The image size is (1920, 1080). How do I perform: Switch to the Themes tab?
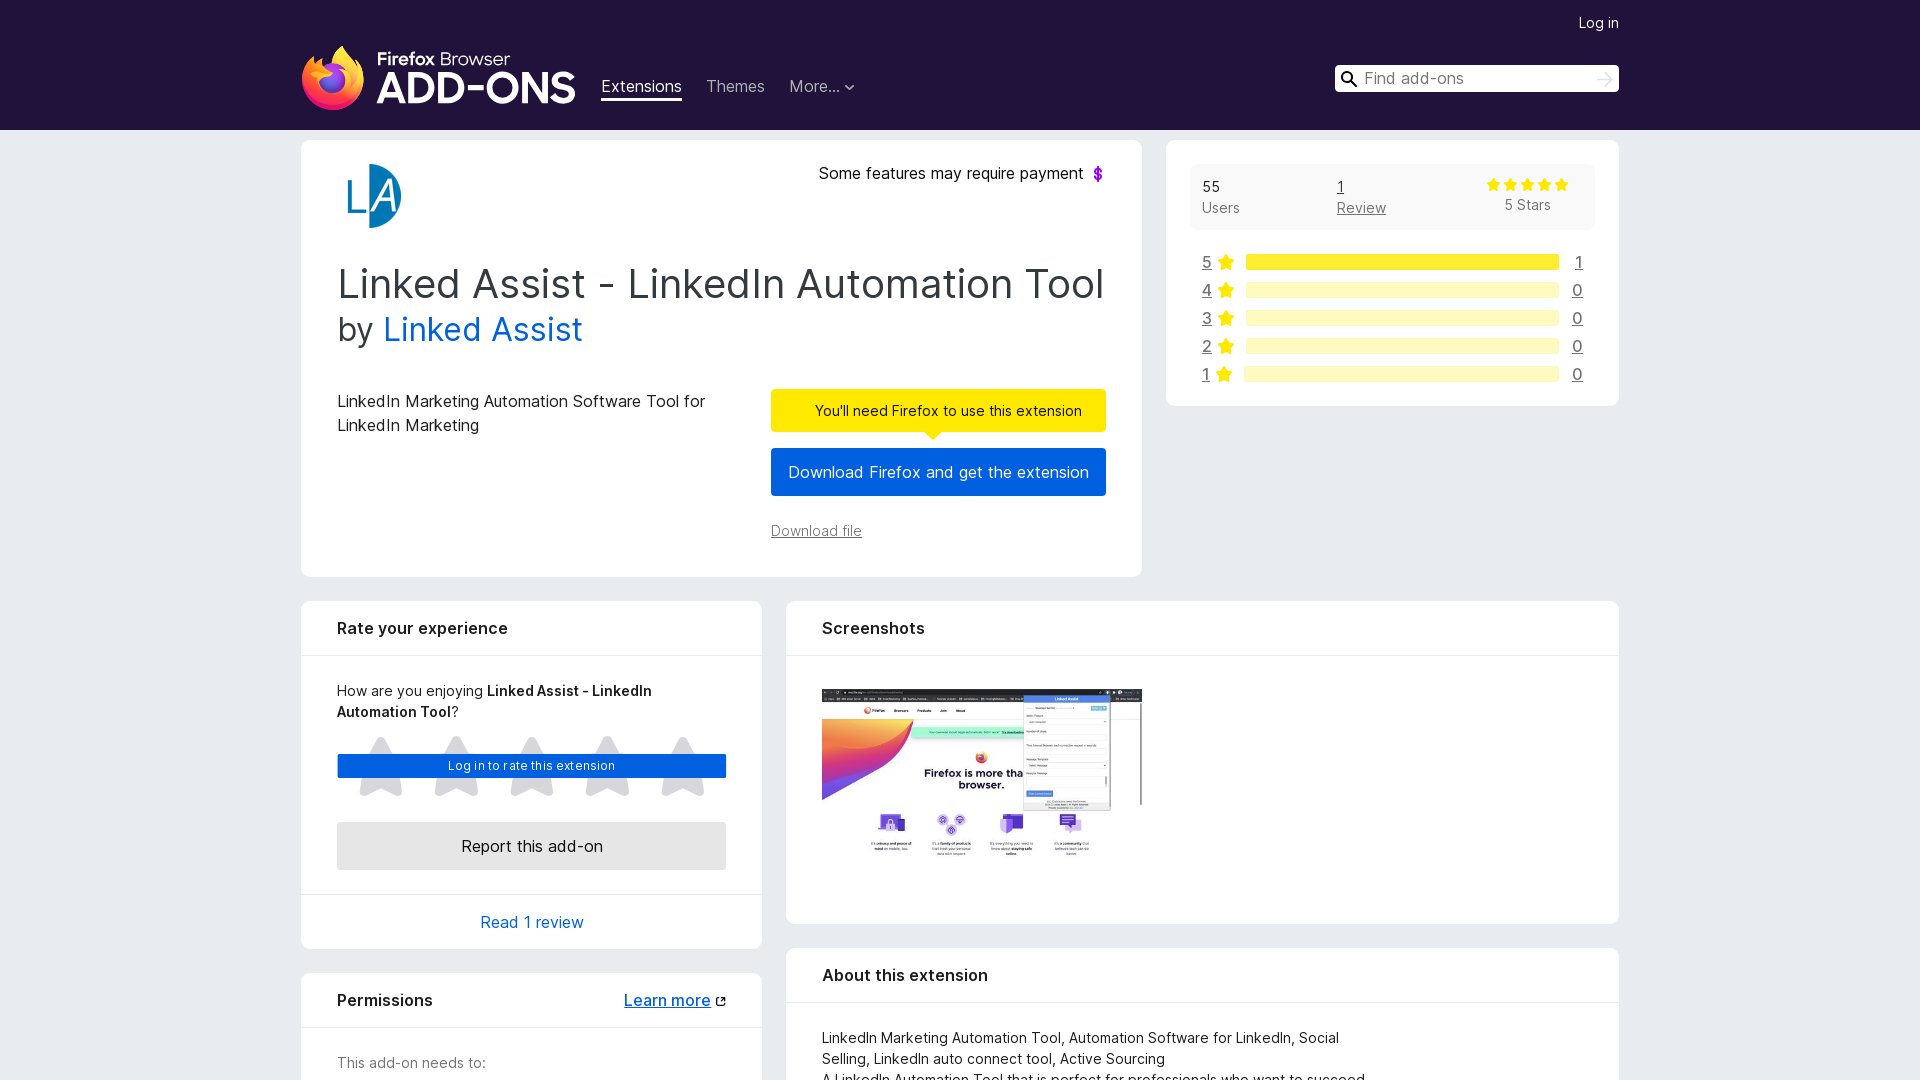tap(735, 87)
